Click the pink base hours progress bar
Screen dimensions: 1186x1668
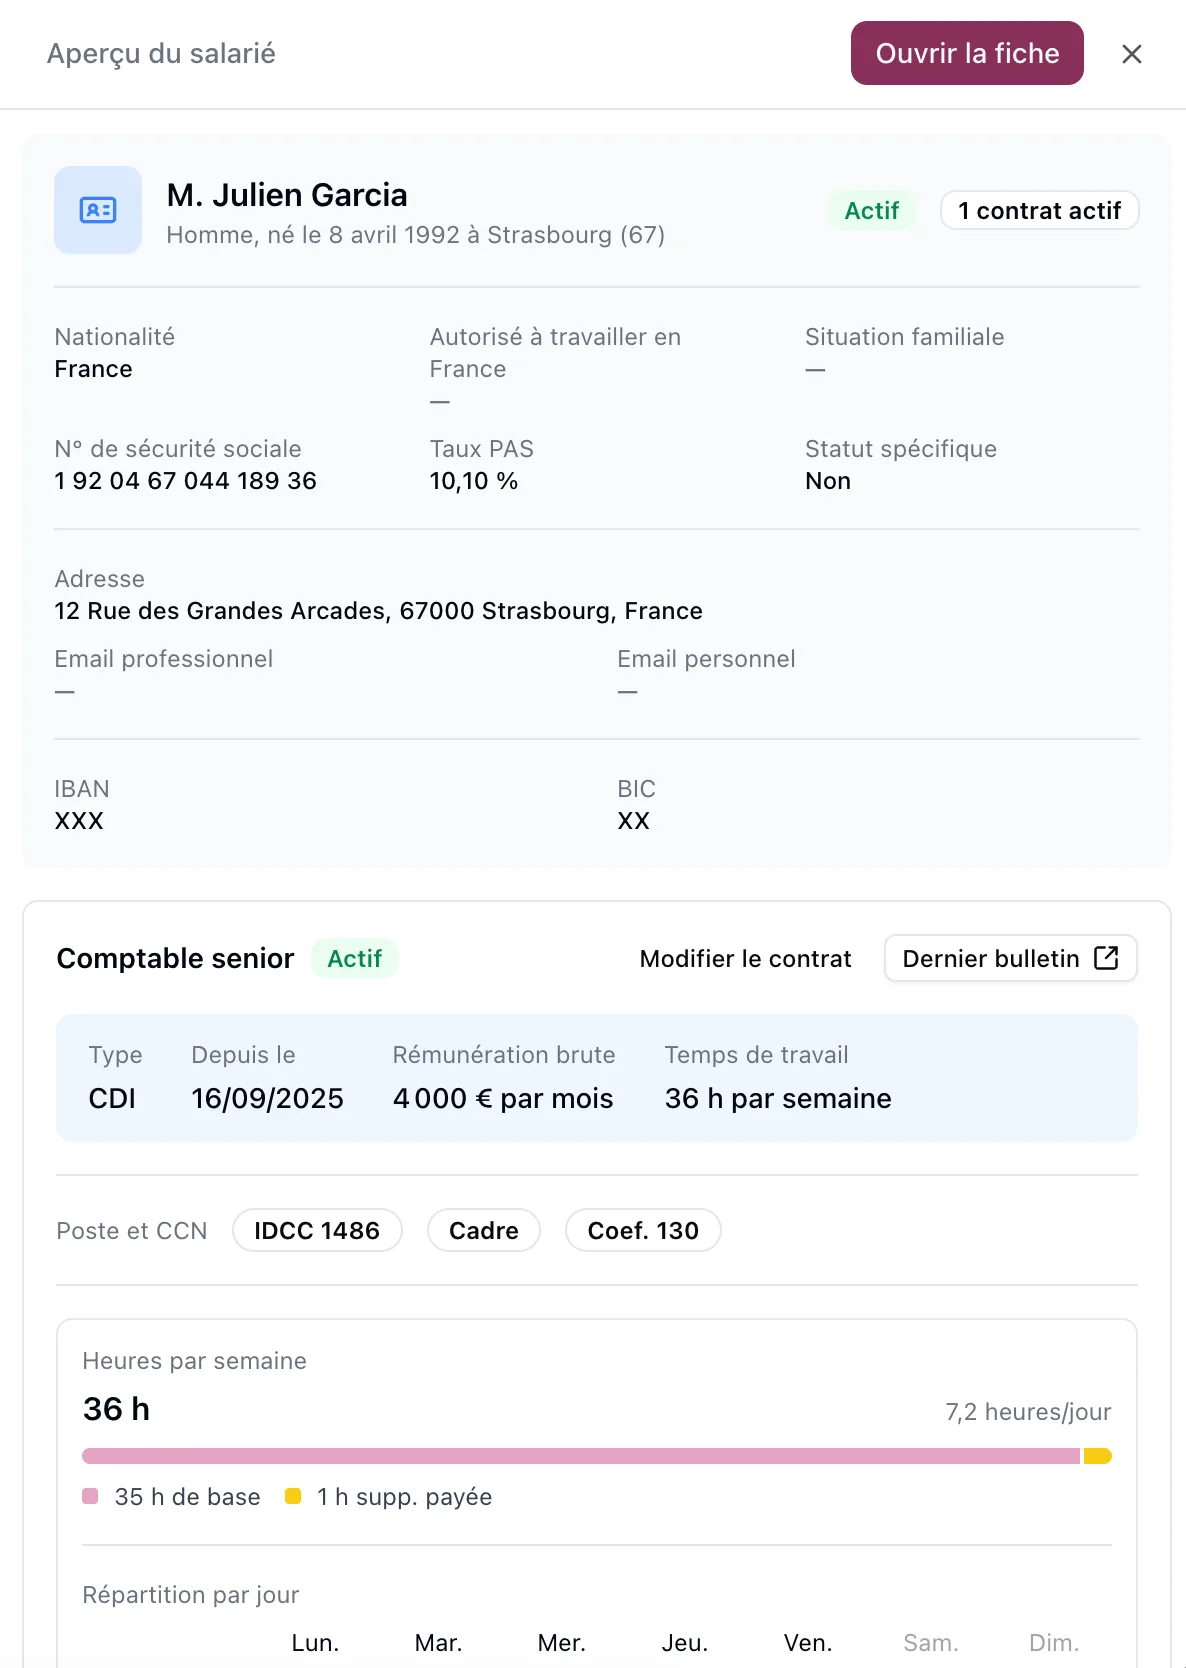(x=581, y=1456)
